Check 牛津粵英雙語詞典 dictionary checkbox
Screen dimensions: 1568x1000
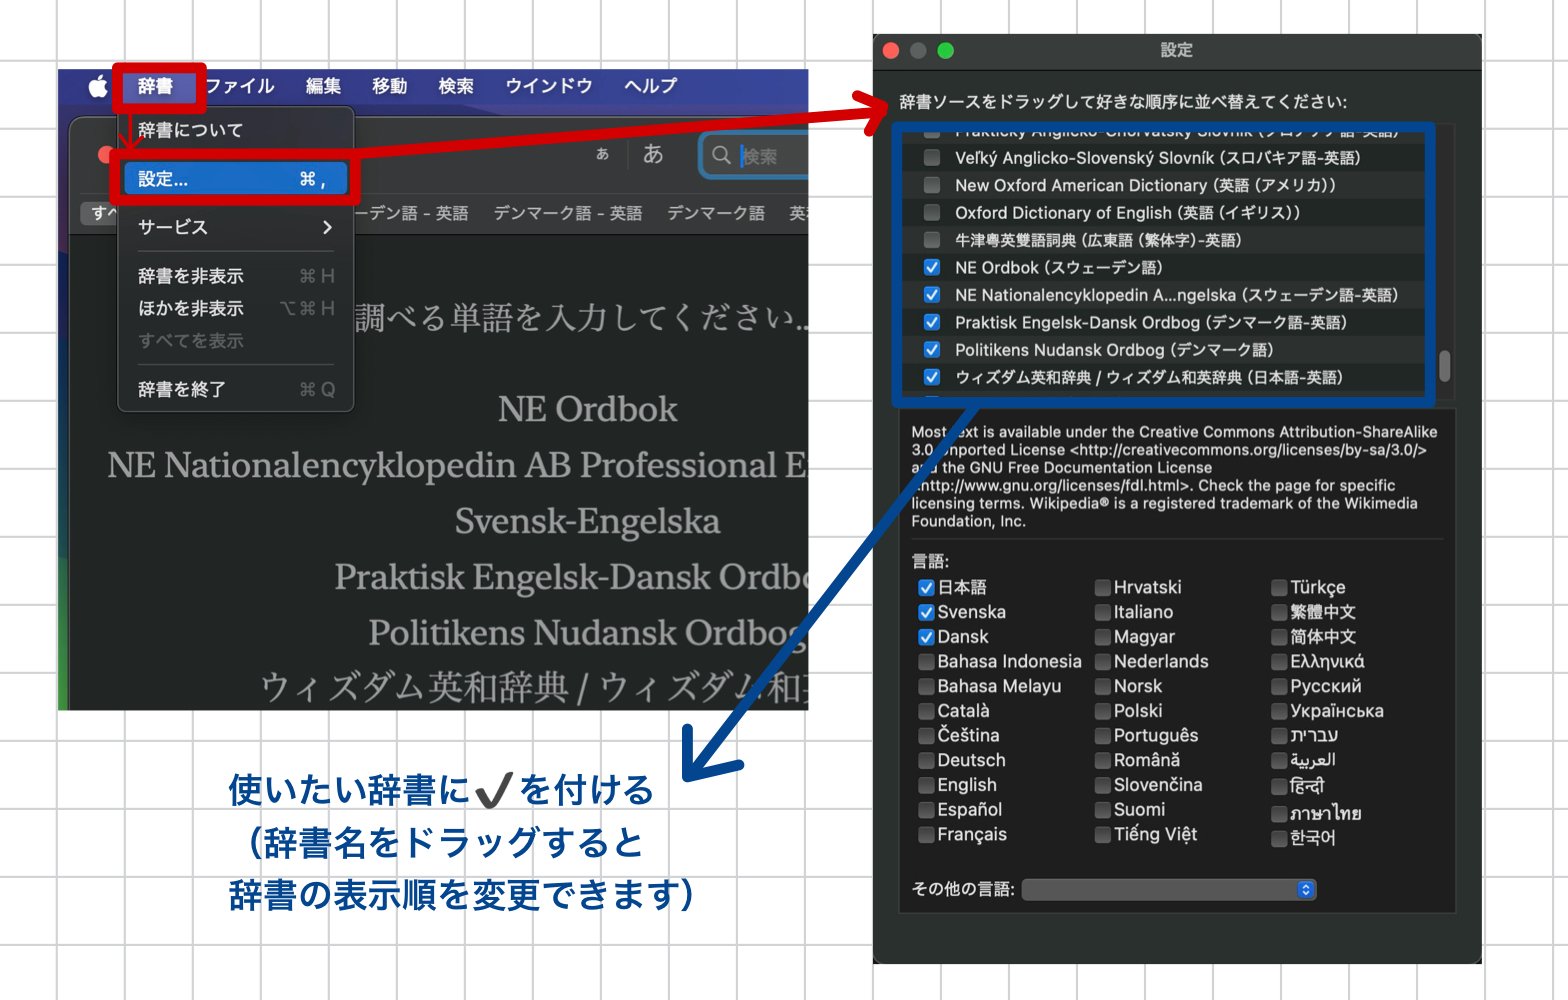click(932, 240)
